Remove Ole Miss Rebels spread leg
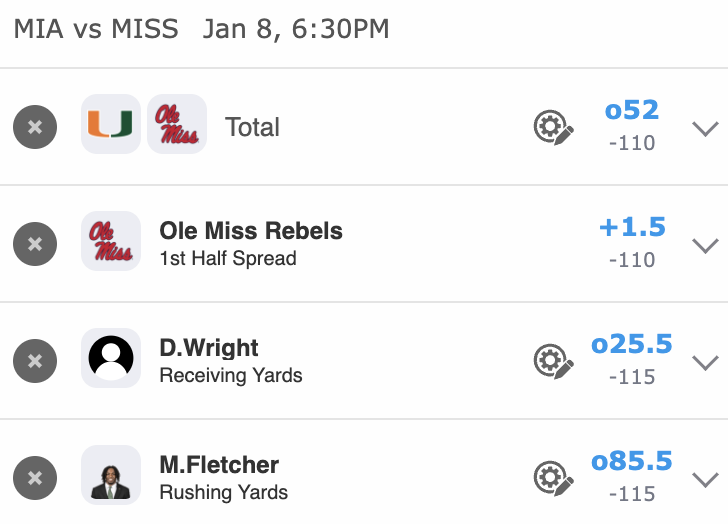728x524 pixels. [35, 244]
